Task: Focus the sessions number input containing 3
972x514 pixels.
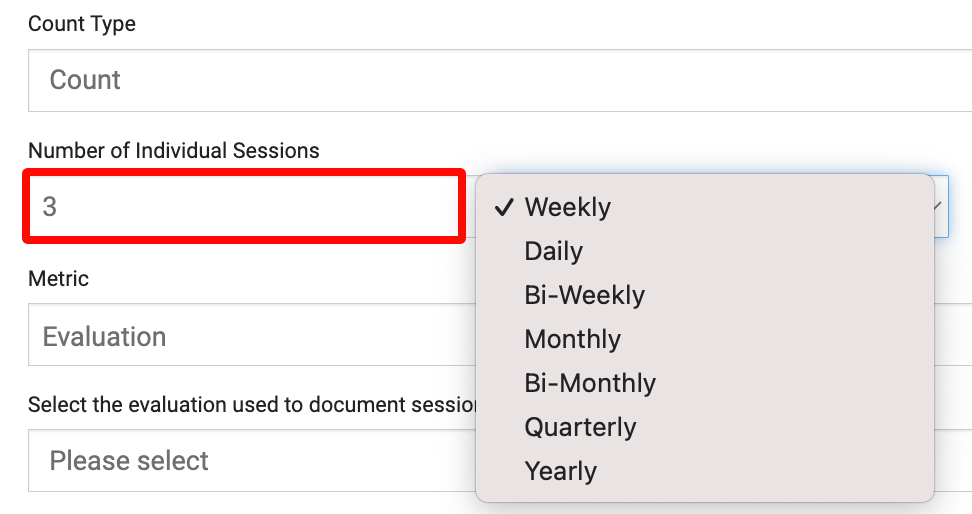Action: click(245, 207)
